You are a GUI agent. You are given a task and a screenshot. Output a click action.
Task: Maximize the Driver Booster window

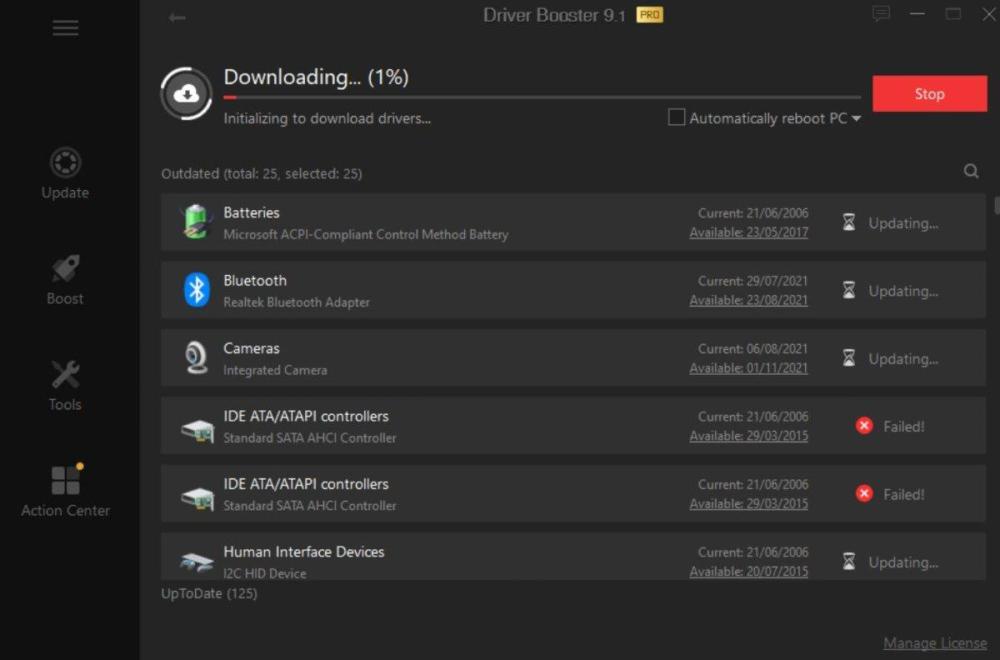click(x=953, y=13)
